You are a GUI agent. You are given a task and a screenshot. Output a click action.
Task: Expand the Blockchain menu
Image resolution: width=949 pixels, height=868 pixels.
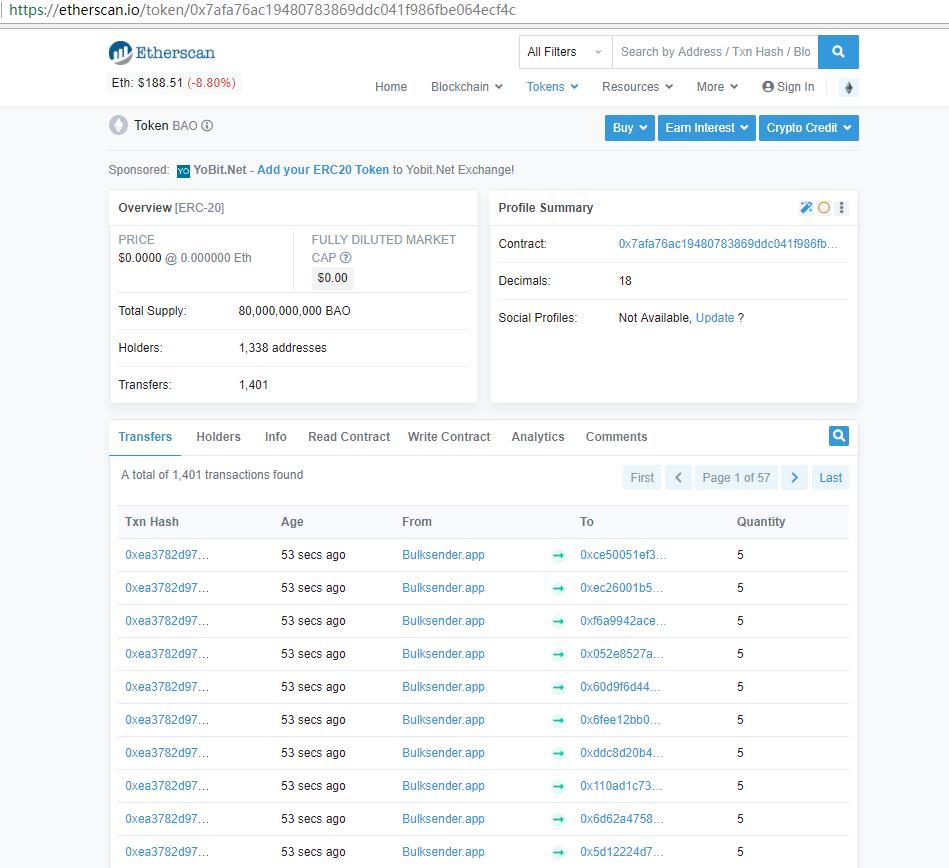point(467,87)
